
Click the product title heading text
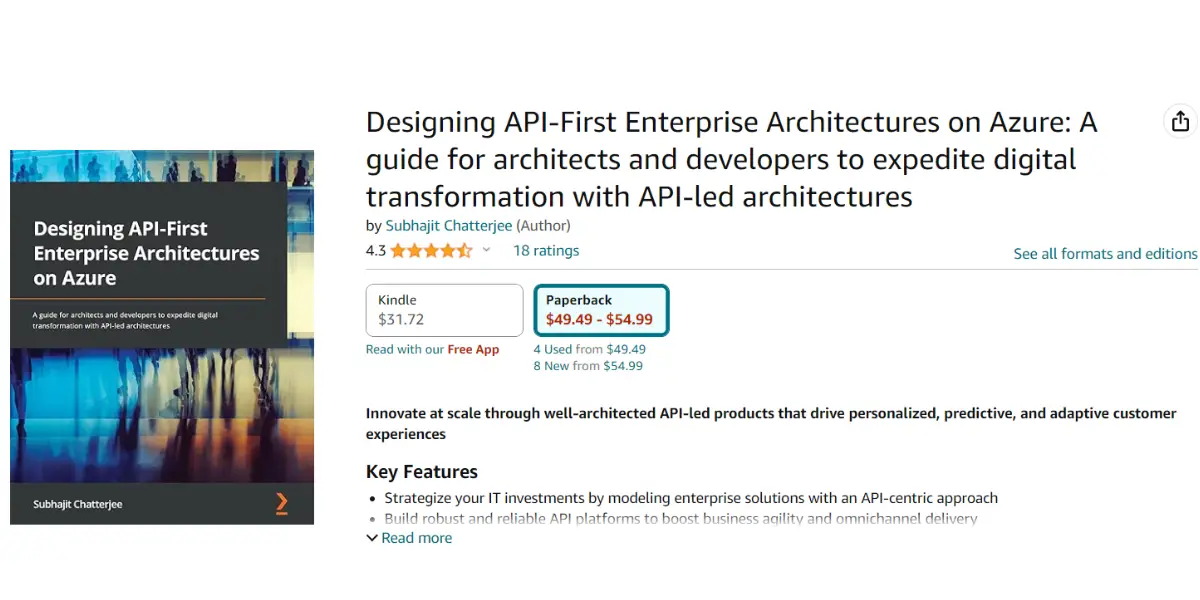pyautogui.click(x=732, y=159)
